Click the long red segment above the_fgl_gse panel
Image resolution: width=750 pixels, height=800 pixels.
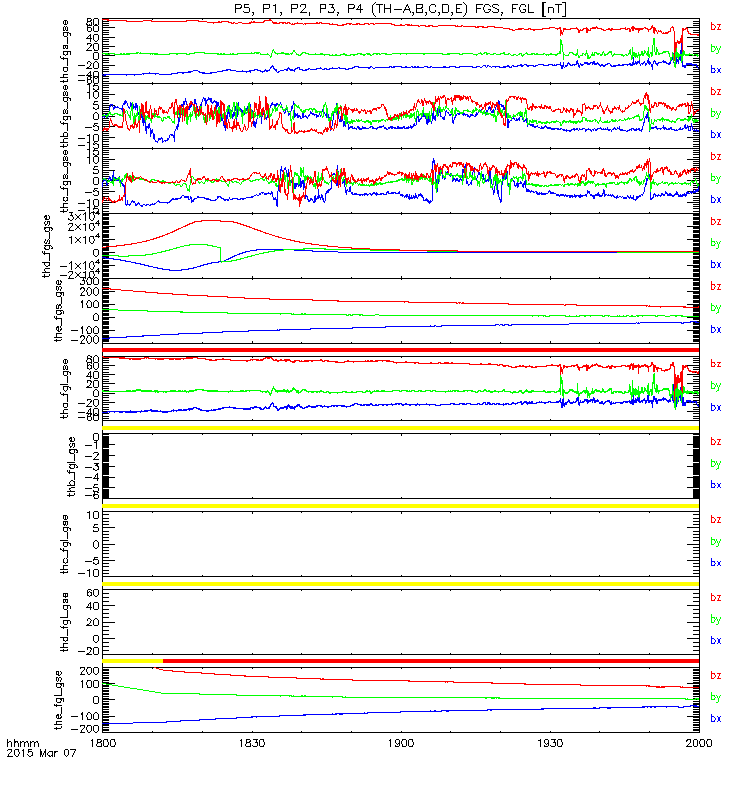tap(431, 661)
